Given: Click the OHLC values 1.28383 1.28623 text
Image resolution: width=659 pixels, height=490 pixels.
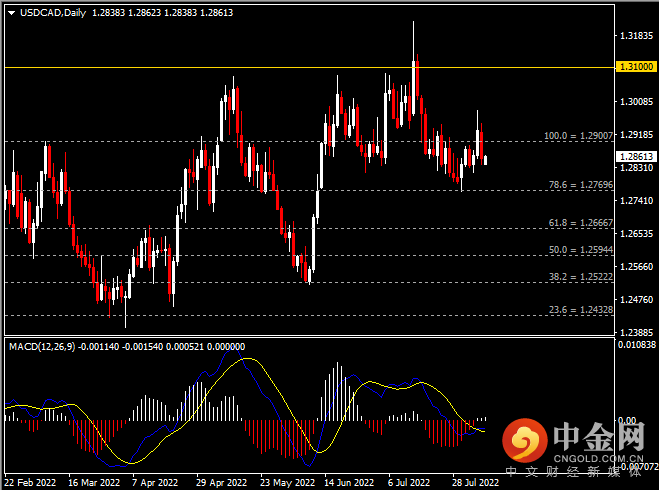Looking at the screenshot, I should [x=127, y=13].
